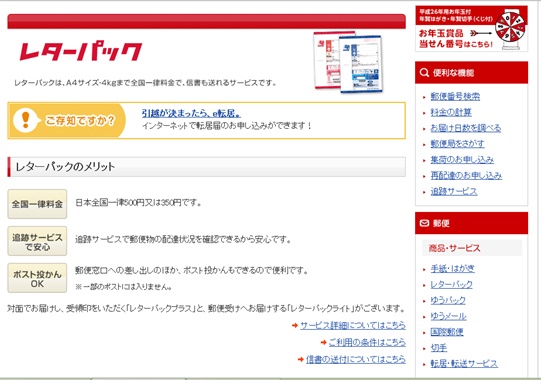This screenshot has height=380, width=541.
Task: Open ゆうパック link
Action: coord(448,300)
